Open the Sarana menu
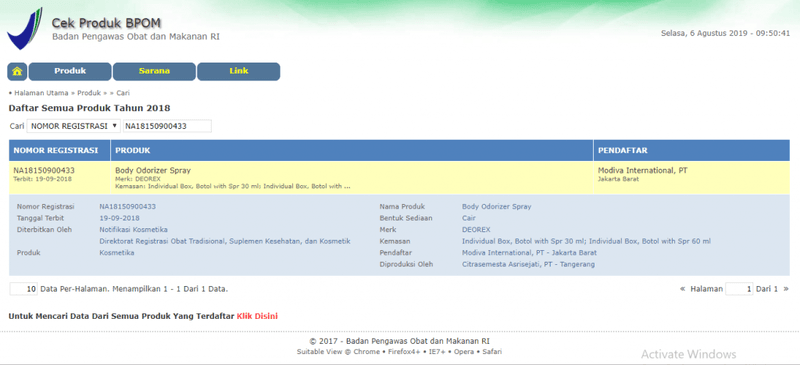The width and height of the screenshot is (800, 365). [x=154, y=71]
